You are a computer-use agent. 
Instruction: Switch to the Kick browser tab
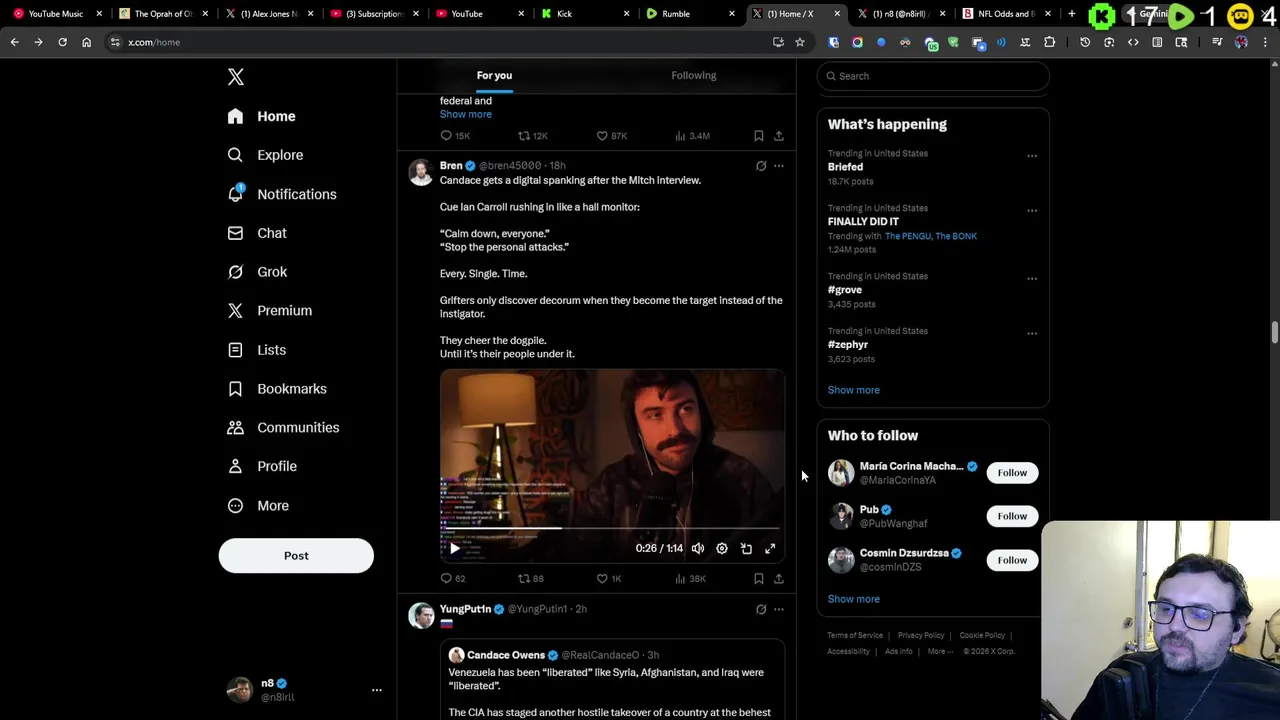(x=585, y=14)
